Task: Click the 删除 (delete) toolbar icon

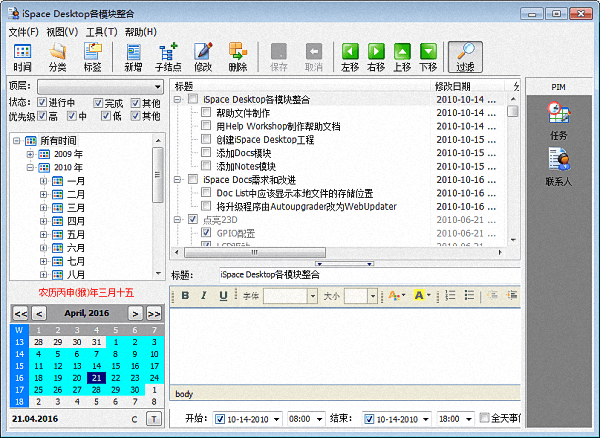Action: tap(238, 57)
